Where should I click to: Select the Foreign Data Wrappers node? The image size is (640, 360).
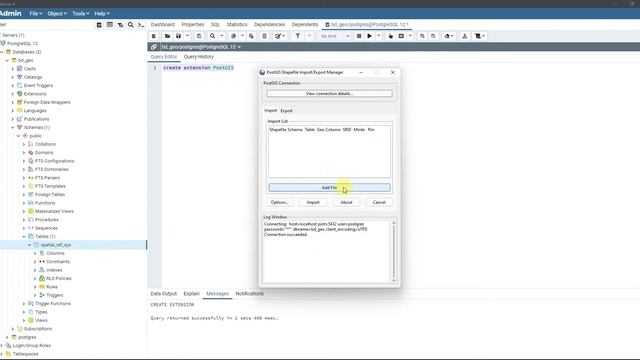point(47,102)
